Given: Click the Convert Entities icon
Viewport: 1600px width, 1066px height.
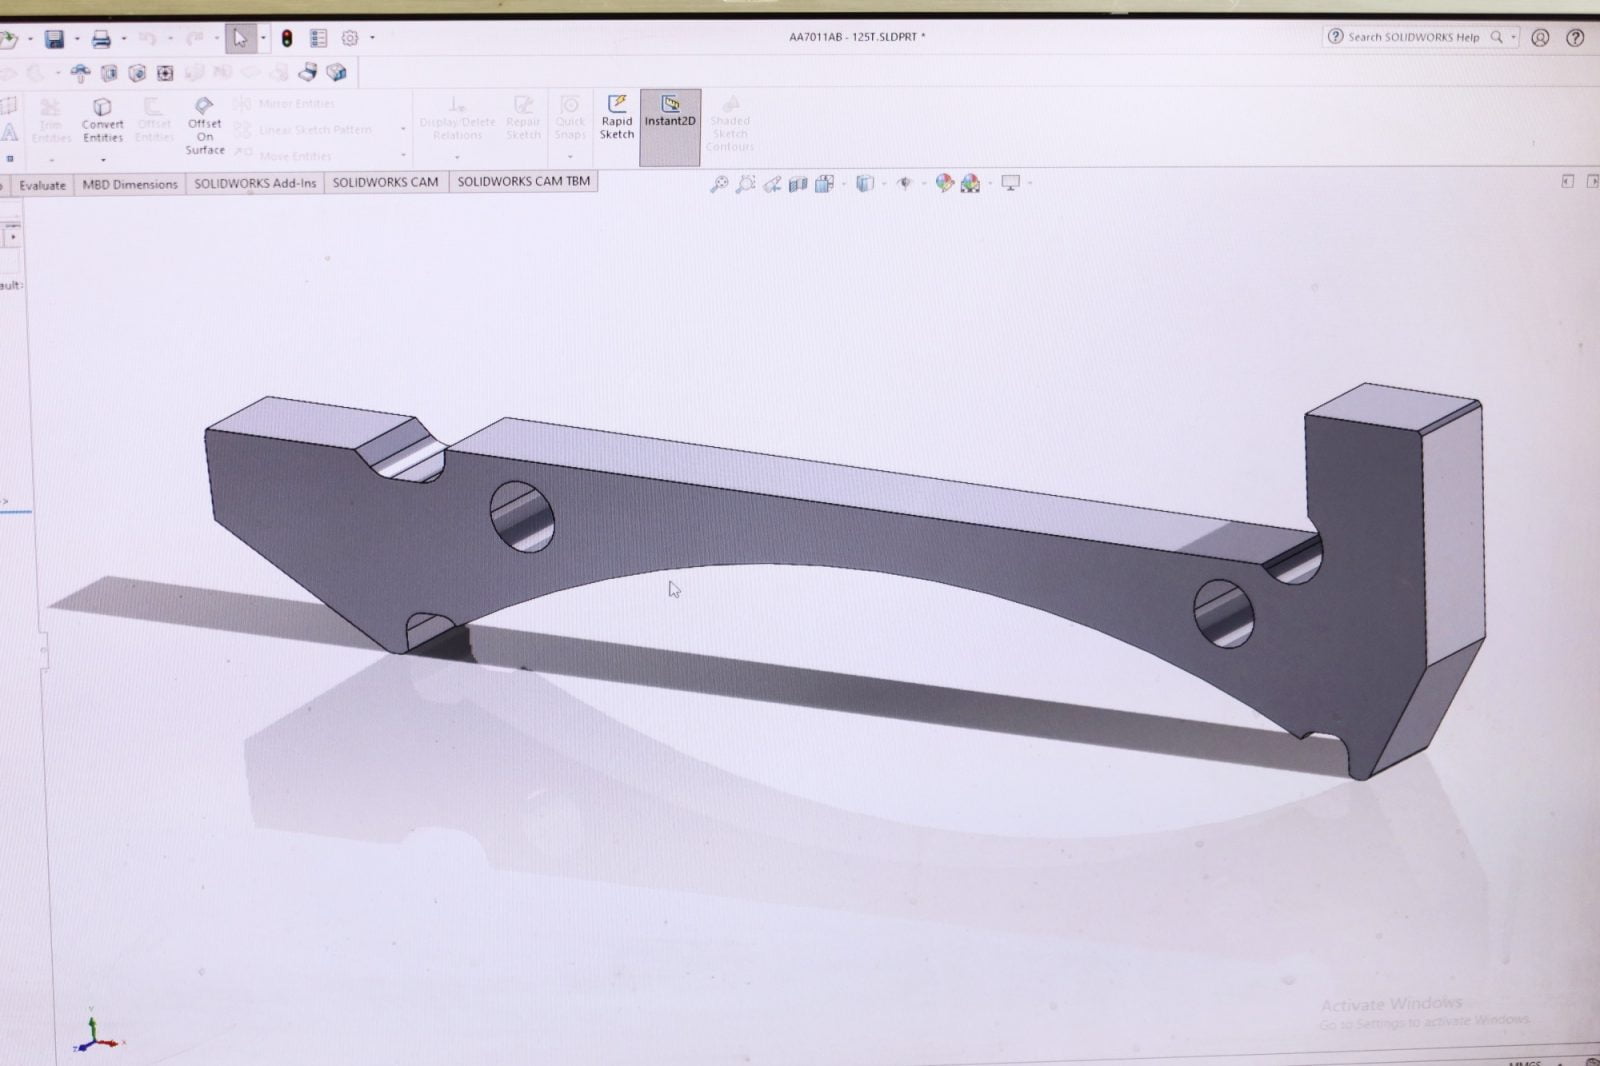Looking at the screenshot, I should [102, 120].
